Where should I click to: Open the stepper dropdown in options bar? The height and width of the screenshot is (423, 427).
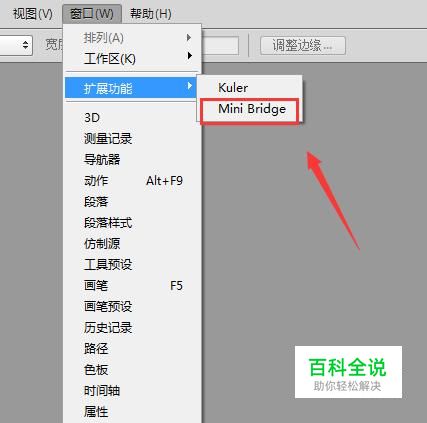pos(16,45)
